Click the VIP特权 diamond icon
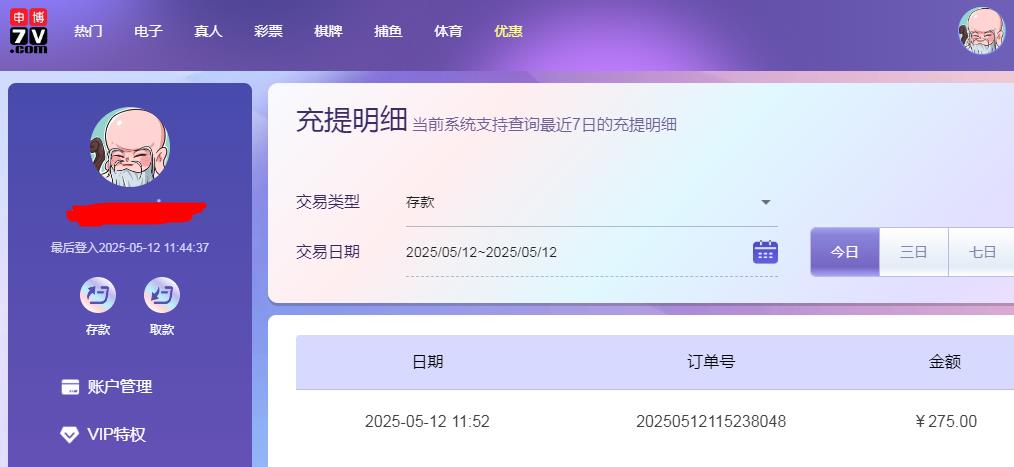1014x467 pixels. (x=69, y=435)
